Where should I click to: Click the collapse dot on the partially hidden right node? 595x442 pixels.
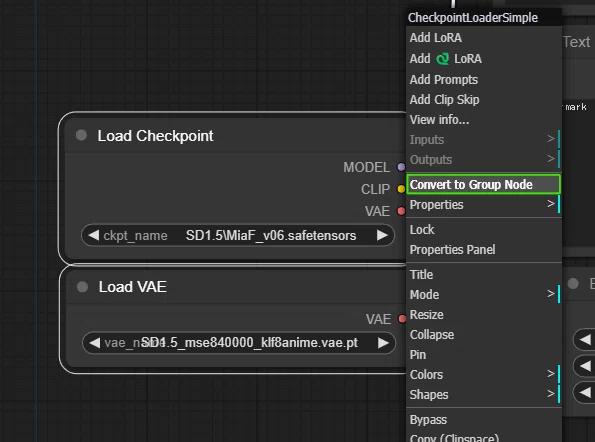[573, 283]
